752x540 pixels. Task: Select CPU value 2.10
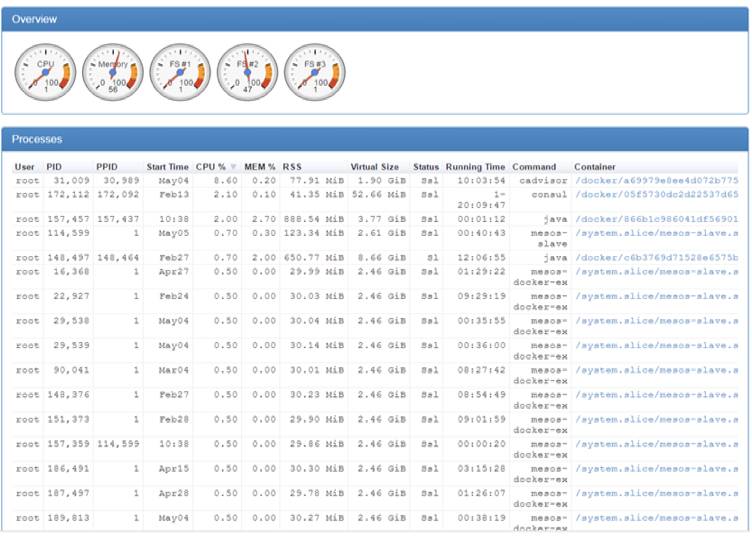[x=225, y=195]
